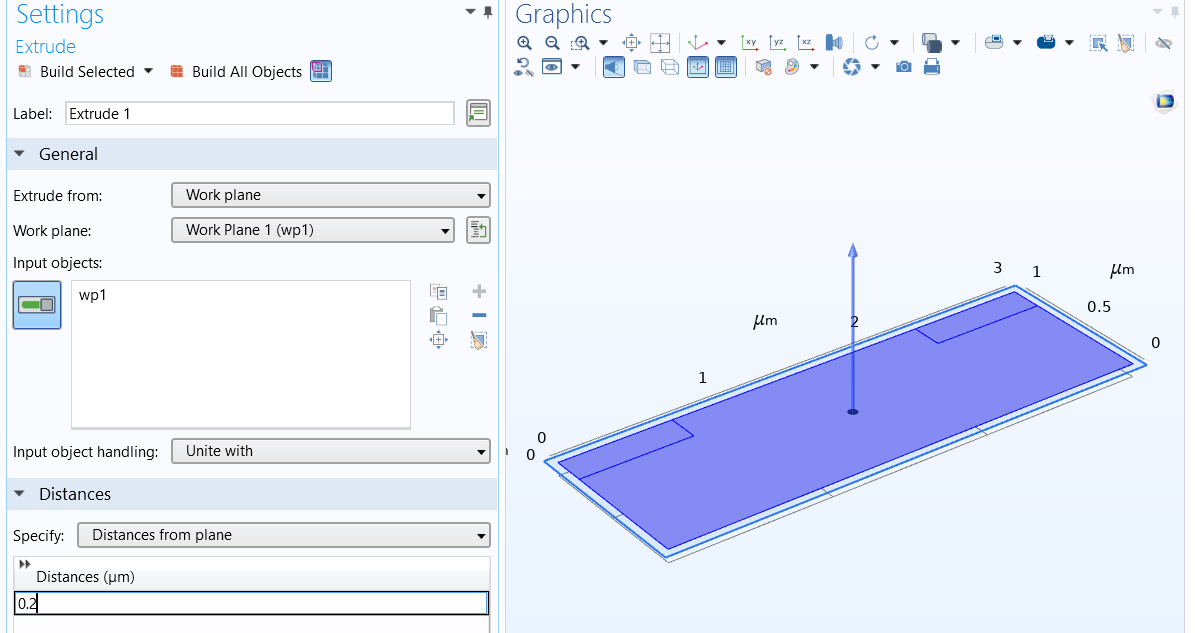1195x633 pixels.
Task: Toggle the Show Axis Orientation button
Action: point(698,67)
